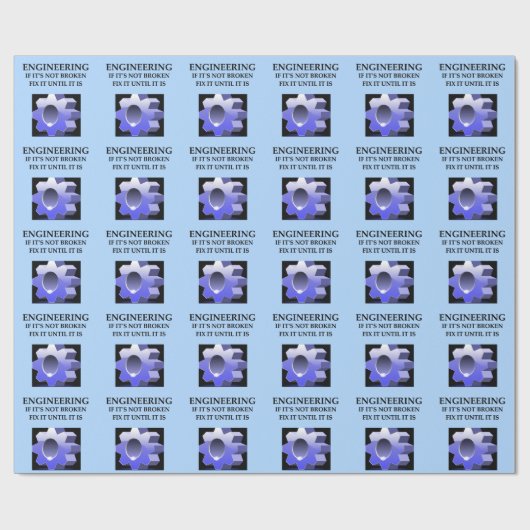Select gear icon in fourth row, fifth column
This screenshot has width=530, height=530.
[389, 365]
